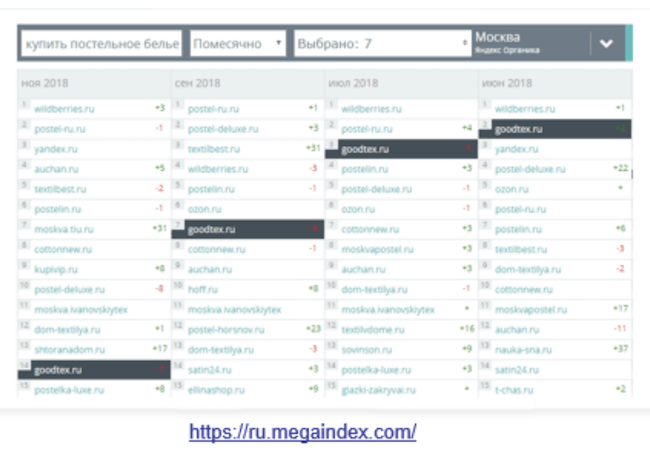The height and width of the screenshot is (451, 650).
Task: Select highlighted goodtex.ru in июл 2018
Action: click(401, 149)
